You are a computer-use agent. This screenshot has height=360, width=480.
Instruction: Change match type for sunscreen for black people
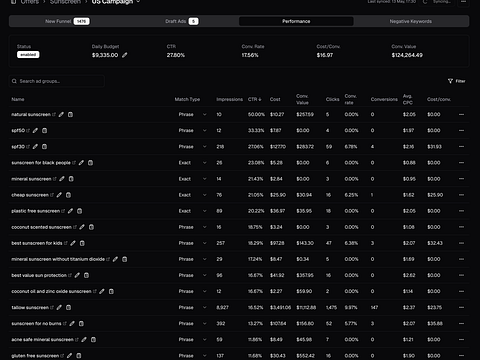coord(192,163)
